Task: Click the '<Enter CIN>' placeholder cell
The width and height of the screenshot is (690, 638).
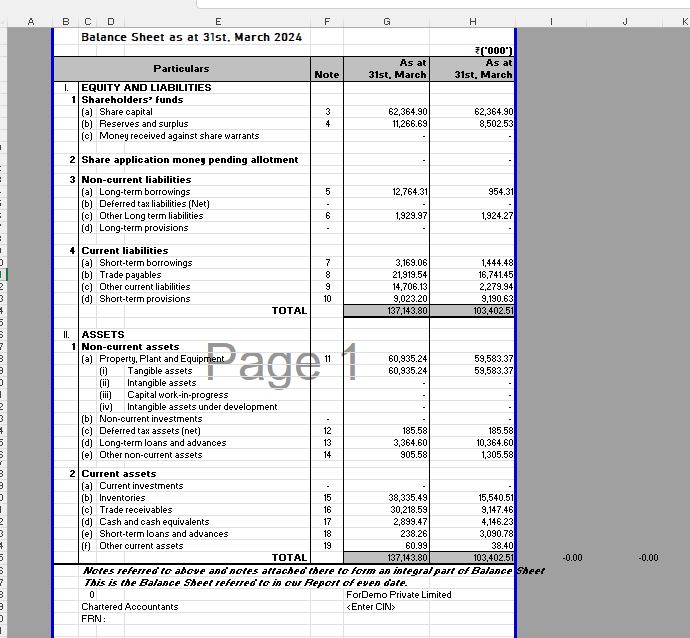Action: (x=371, y=607)
